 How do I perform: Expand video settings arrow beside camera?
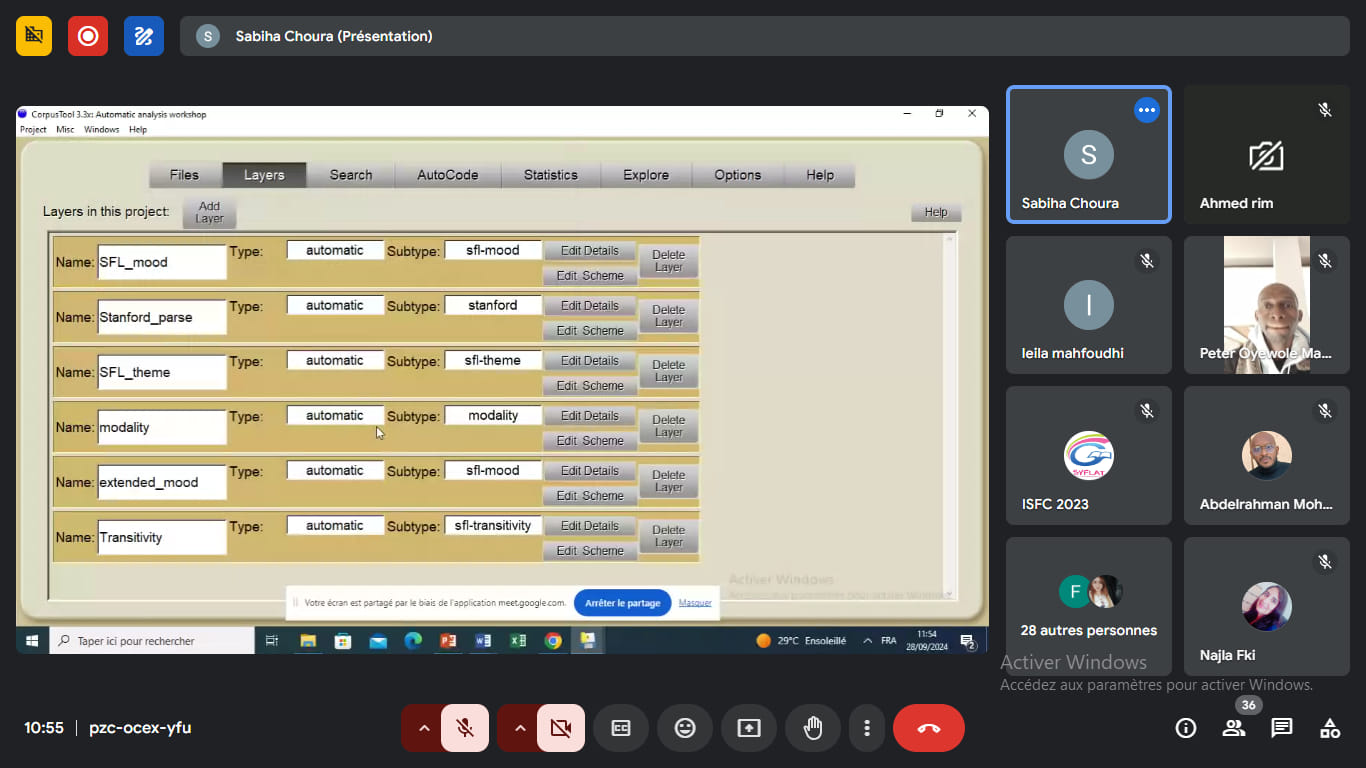[x=519, y=728]
